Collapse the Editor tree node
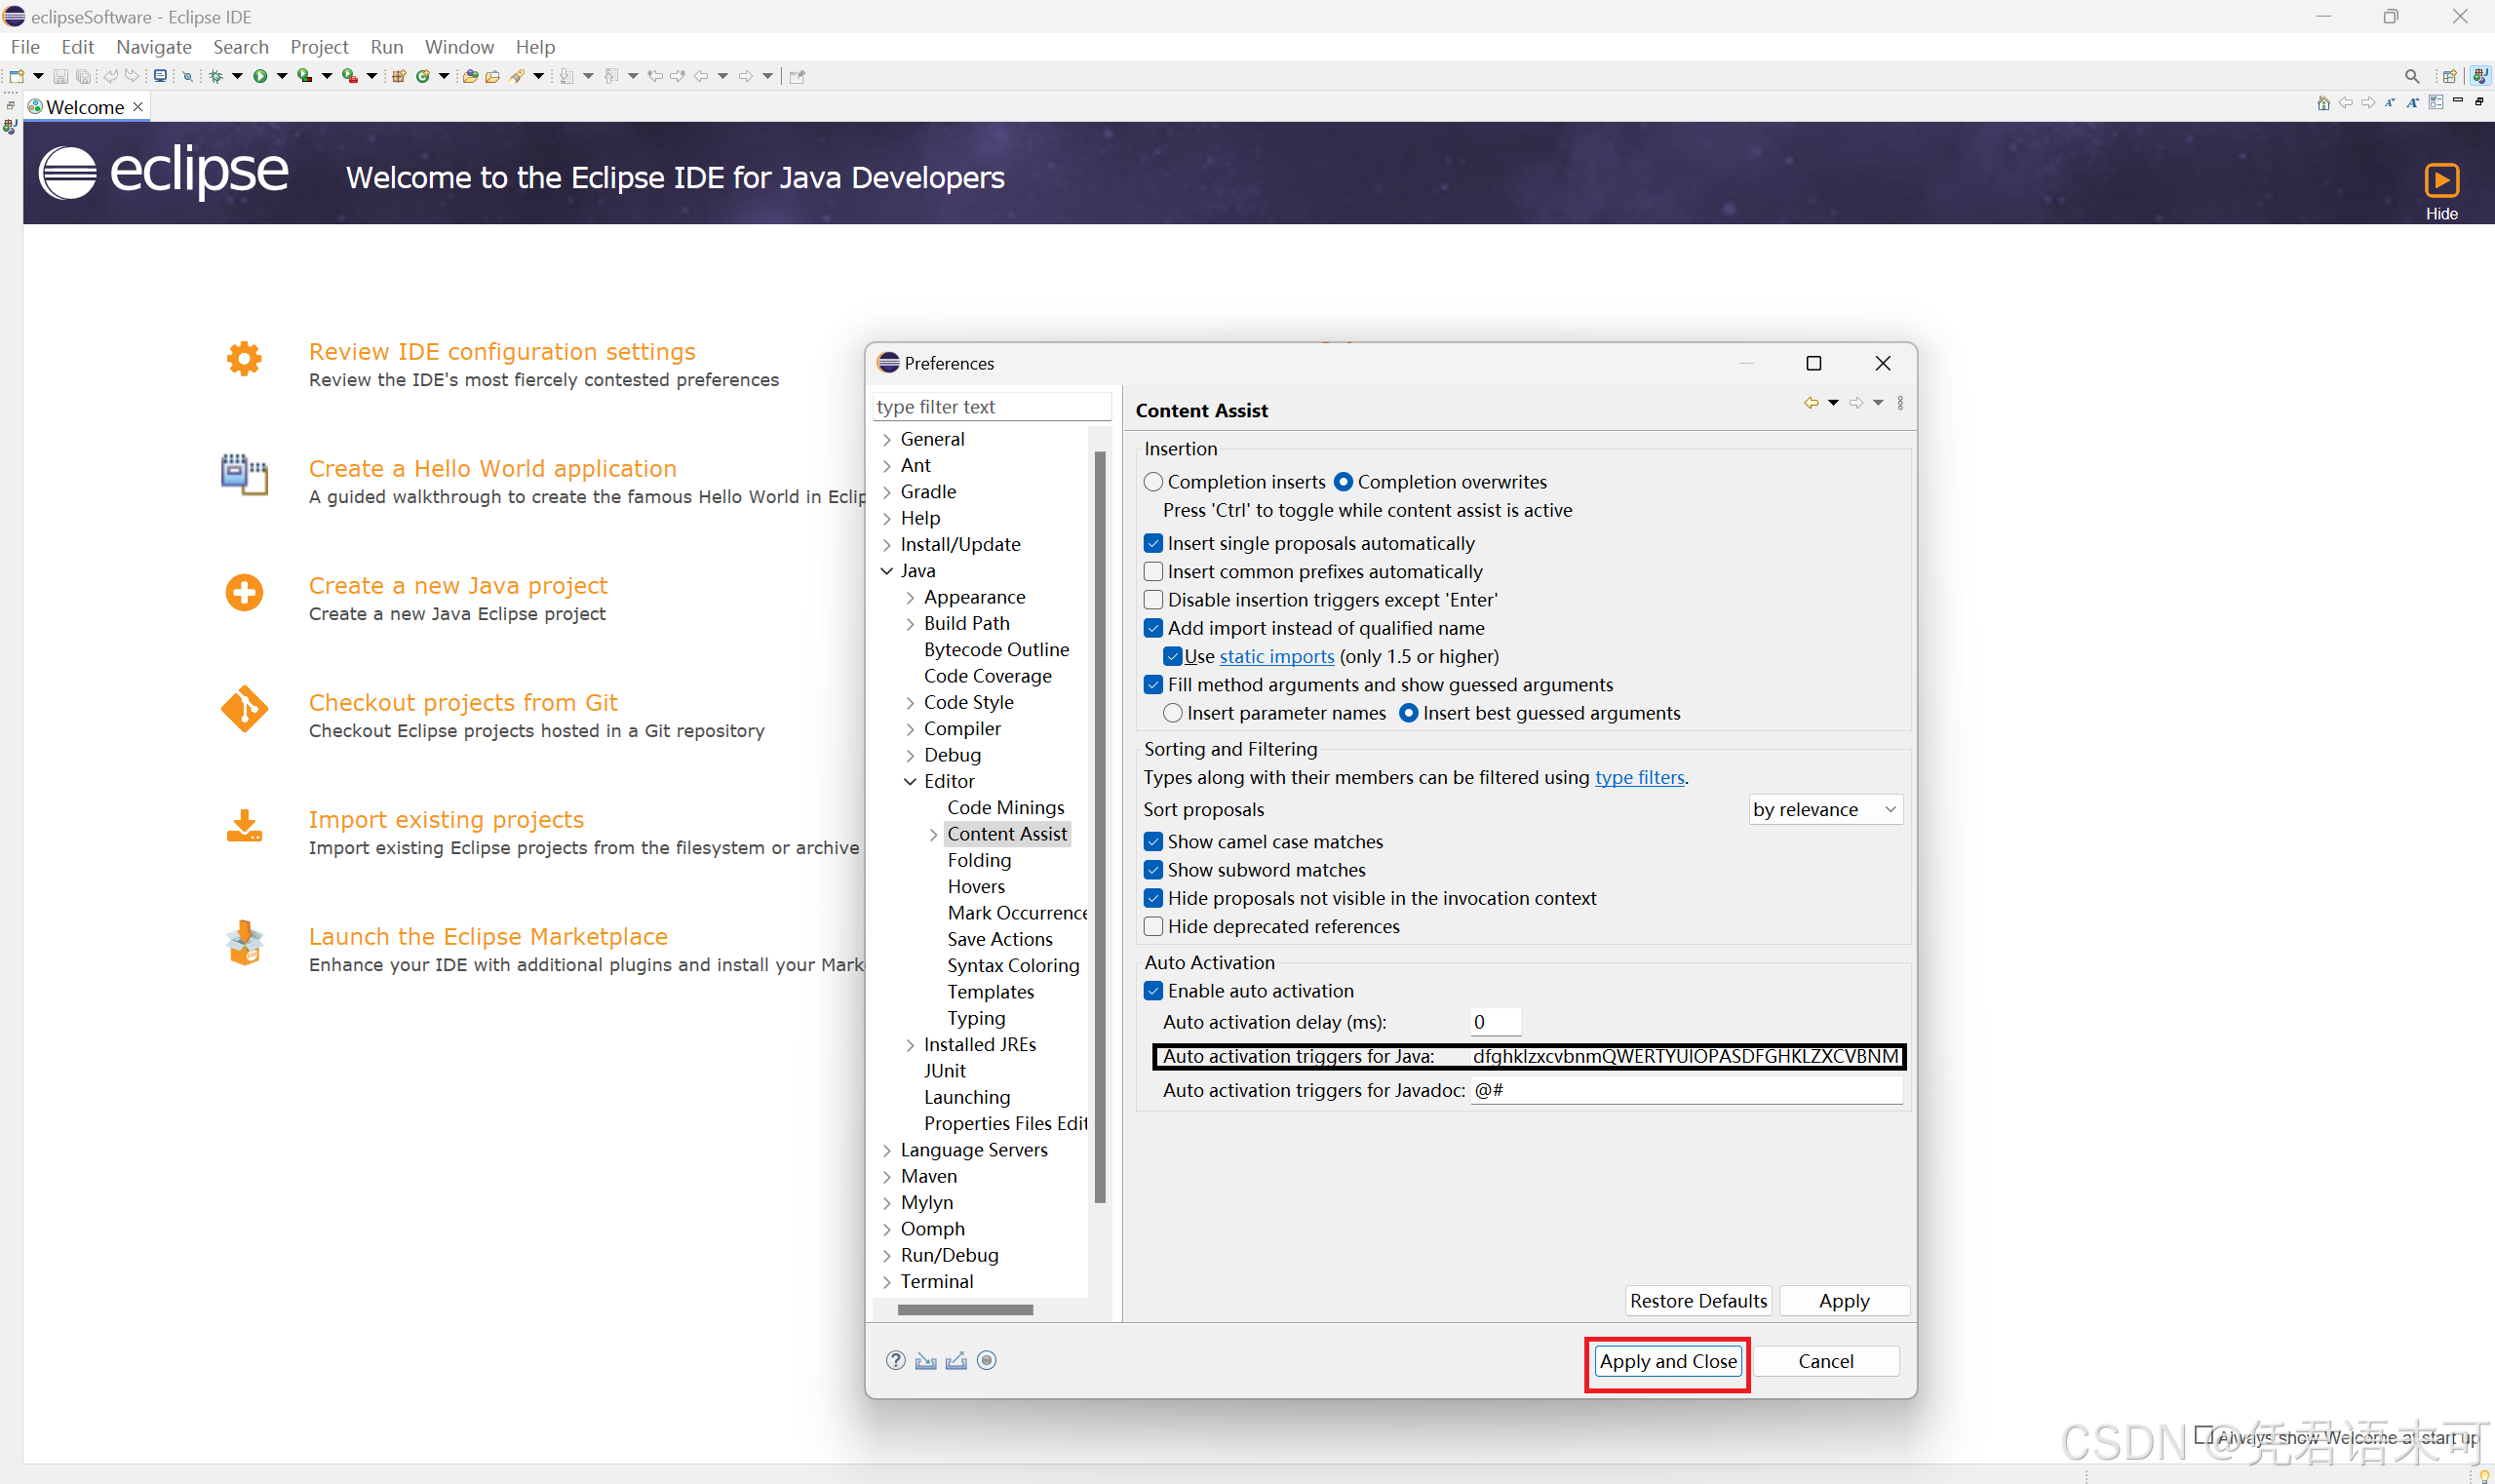2495x1484 pixels. [x=910, y=782]
